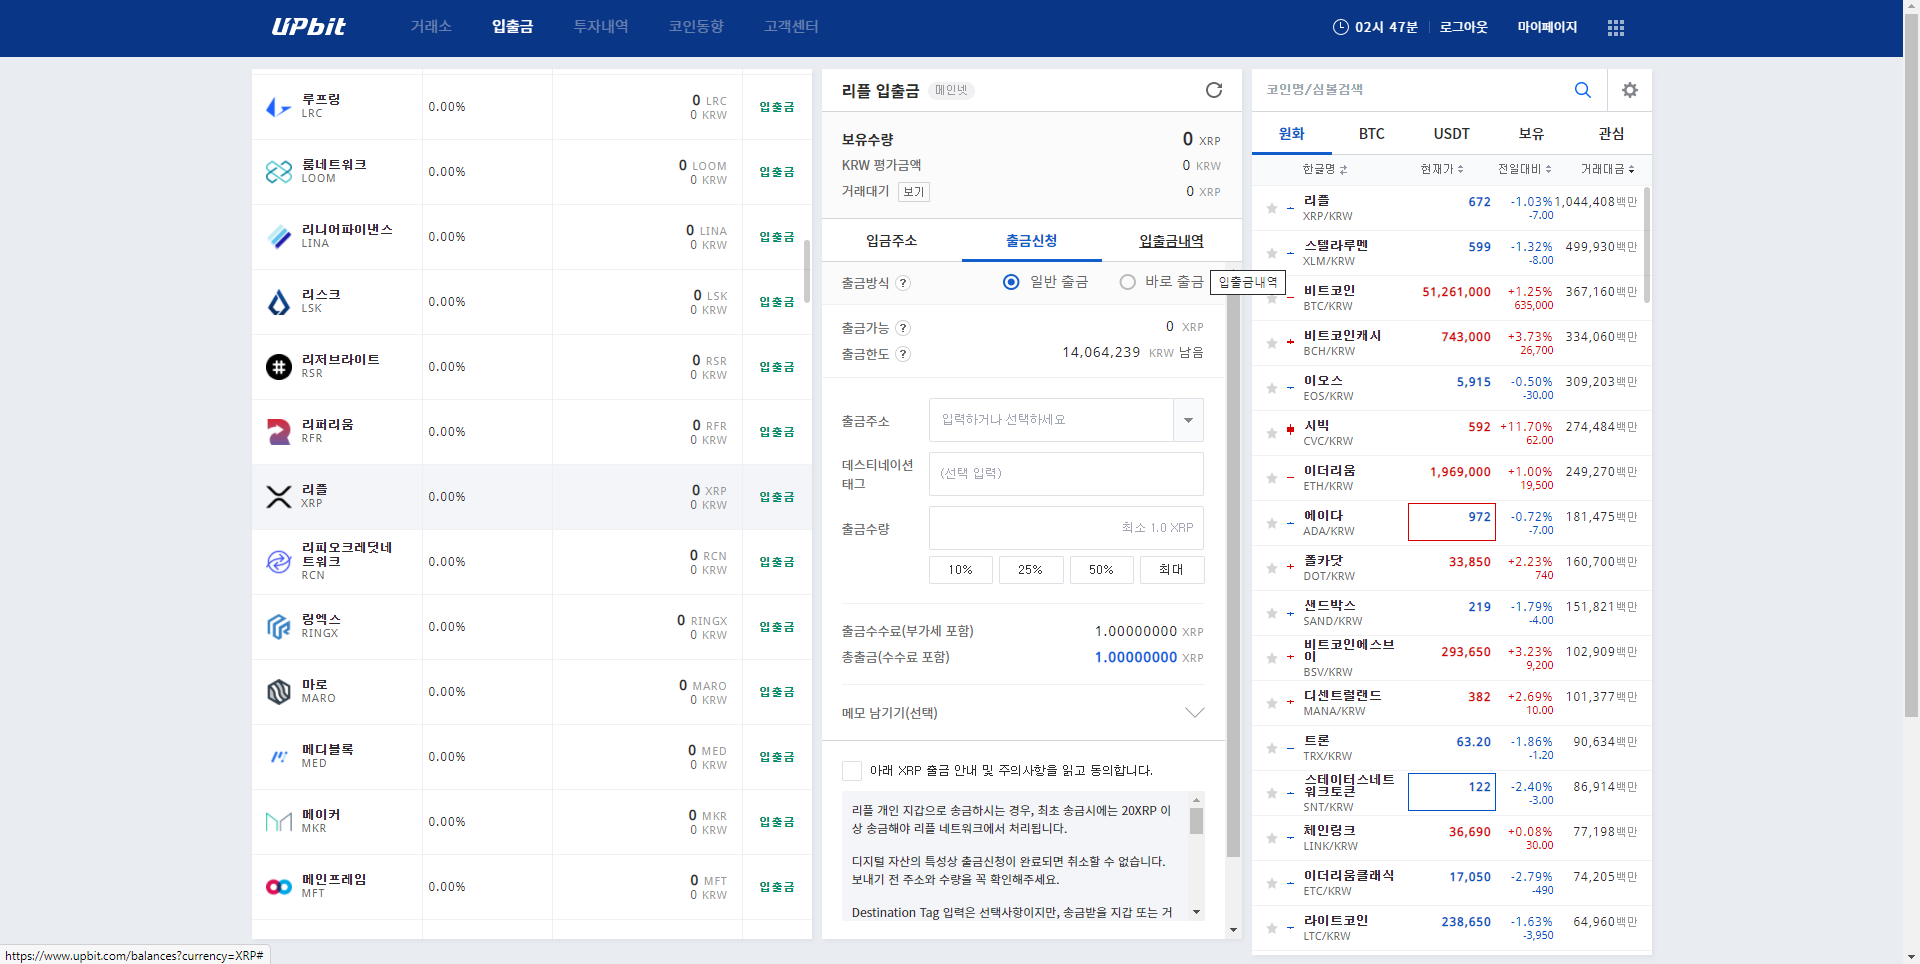Click the Mainframe MFT coin icon
The image size is (1920, 964).
click(x=279, y=887)
